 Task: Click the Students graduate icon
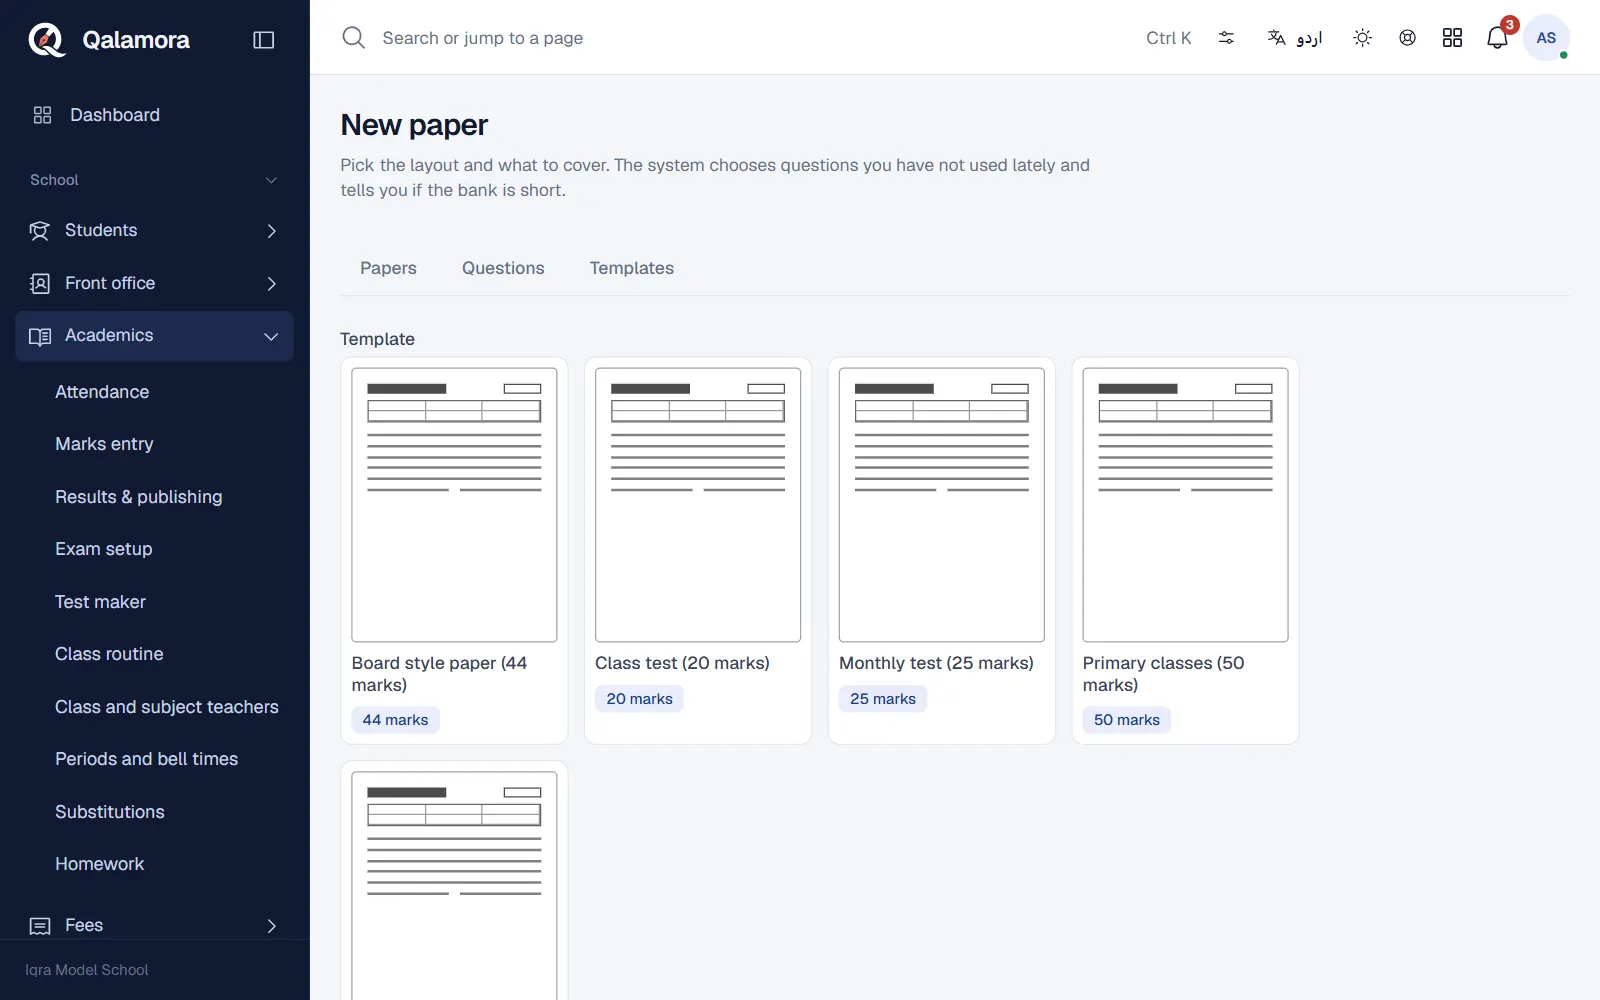click(x=39, y=231)
